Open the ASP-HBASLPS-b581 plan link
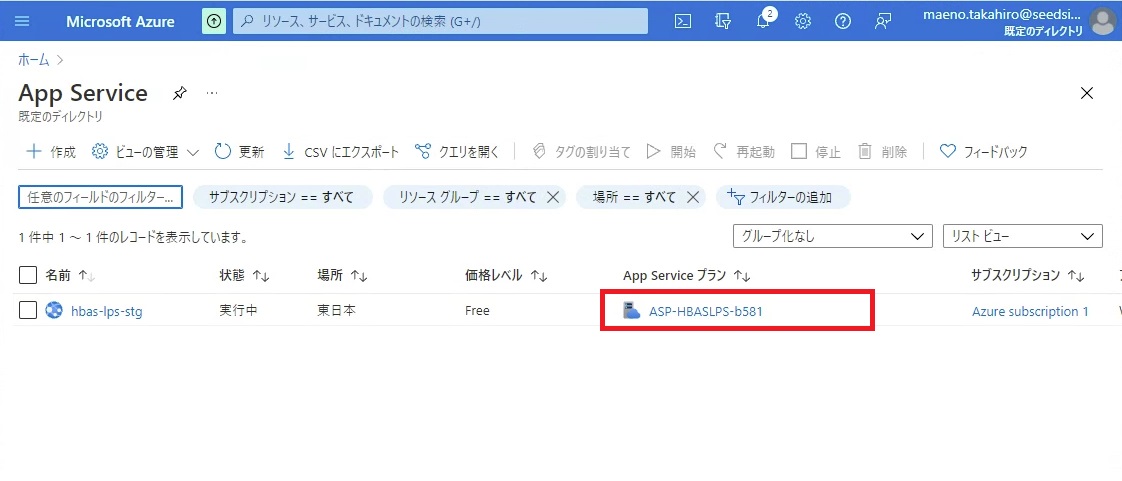This screenshot has height=481, width=1122. pyautogui.click(x=712, y=311)
